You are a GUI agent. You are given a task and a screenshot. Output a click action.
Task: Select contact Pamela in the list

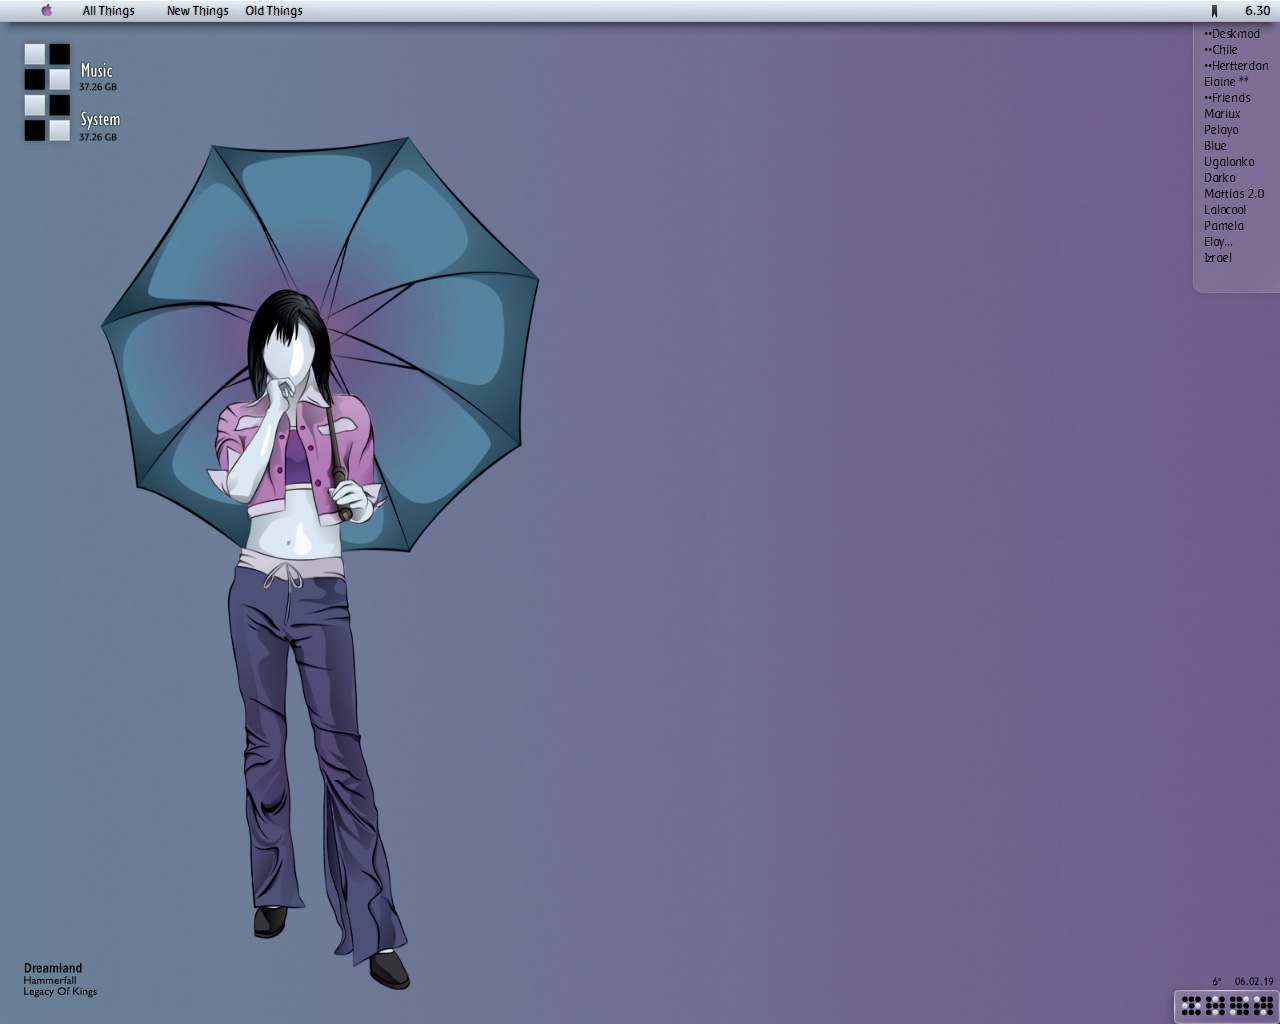click(1224, 226)
